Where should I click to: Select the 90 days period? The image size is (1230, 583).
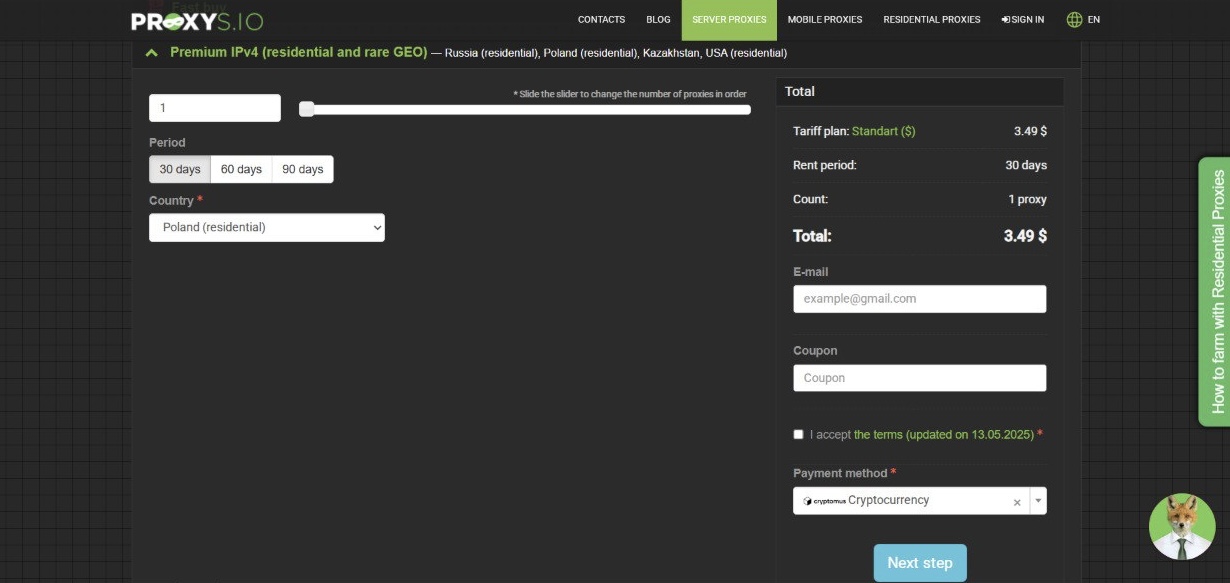[302, 169]
